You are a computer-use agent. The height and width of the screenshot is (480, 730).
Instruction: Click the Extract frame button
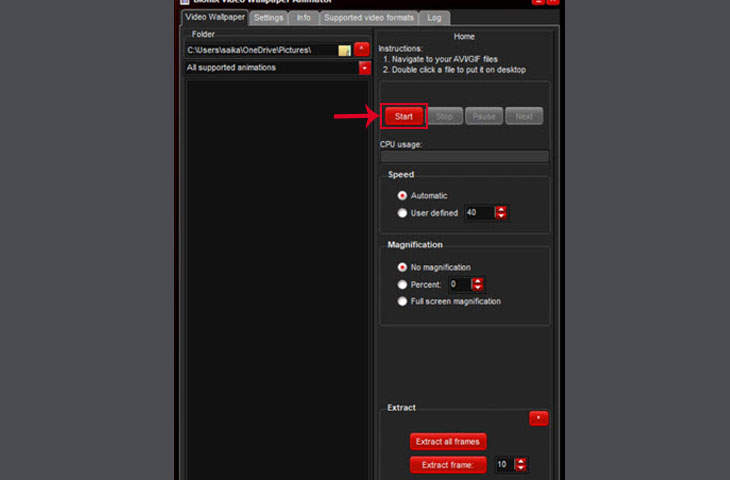point(448,465)
